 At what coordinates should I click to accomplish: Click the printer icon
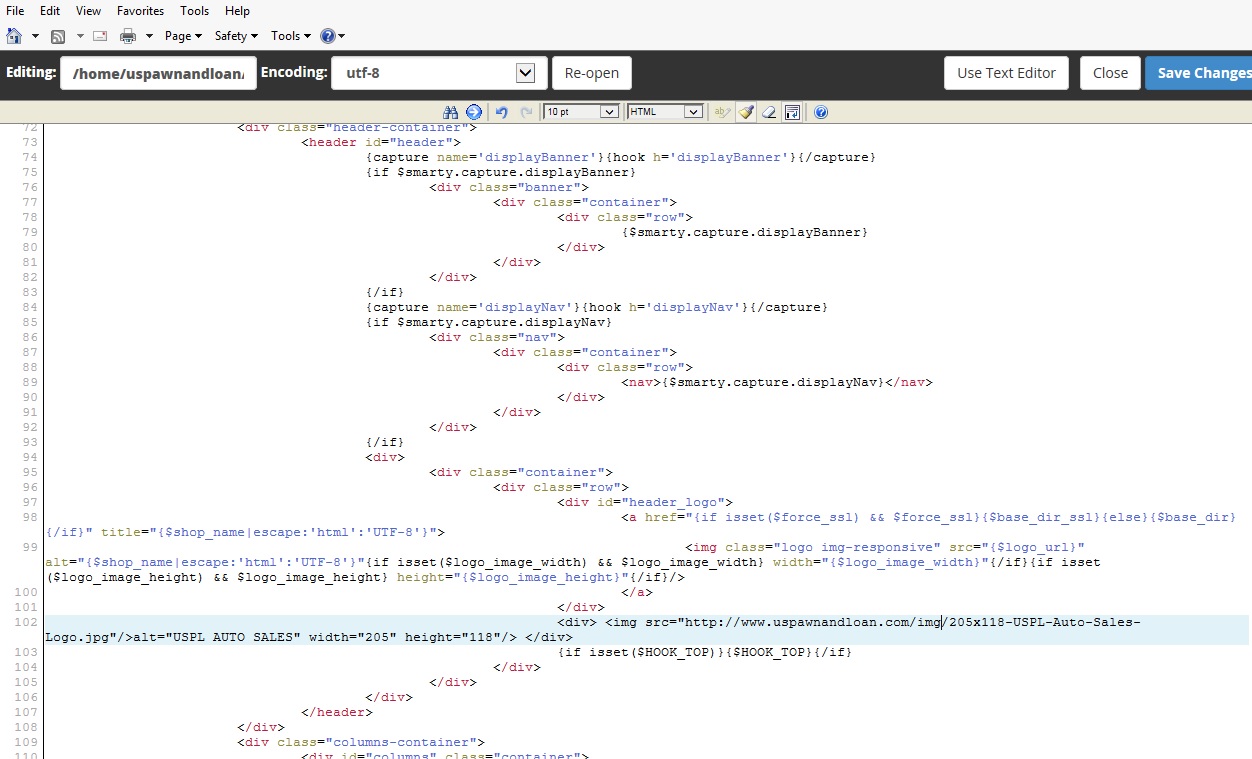tap(128, 36)
